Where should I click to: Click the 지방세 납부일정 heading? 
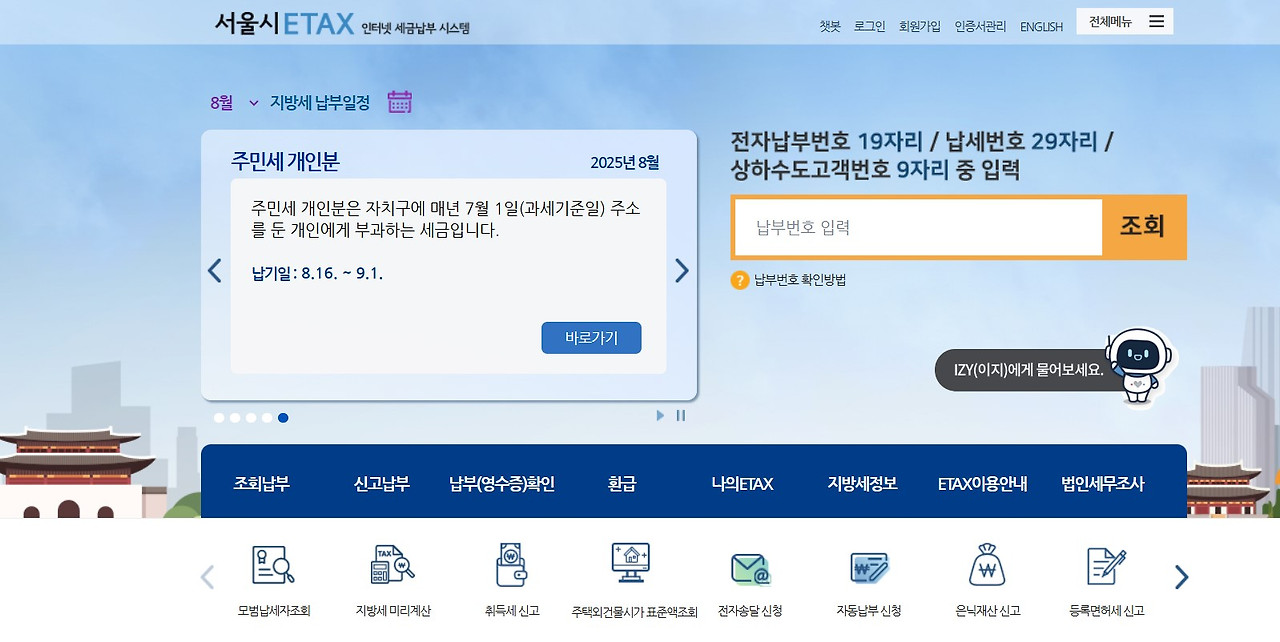coord(320,102)
